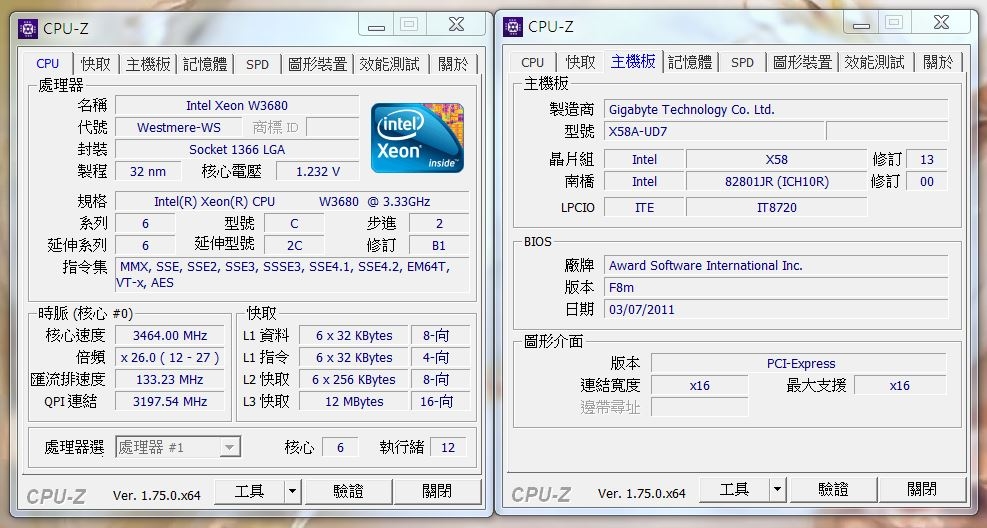Minimize the left CPU-Z window
Image resolution: width=987 pixels, height=528 pixels.
376,26
